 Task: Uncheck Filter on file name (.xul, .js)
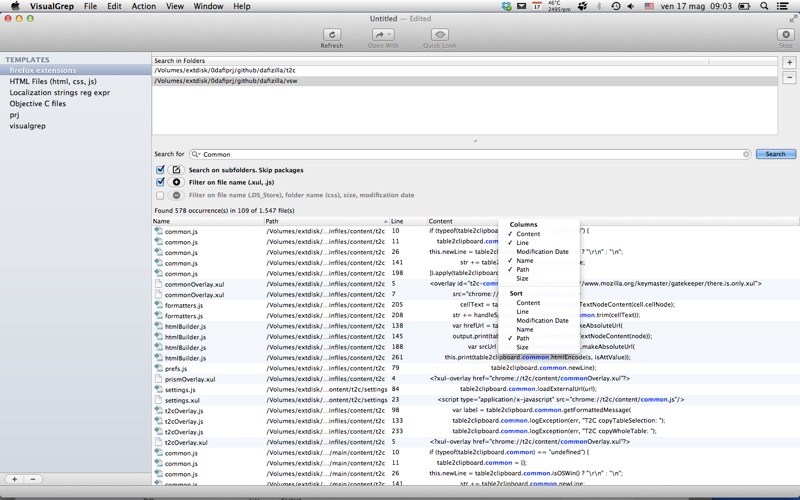point(160,183)
